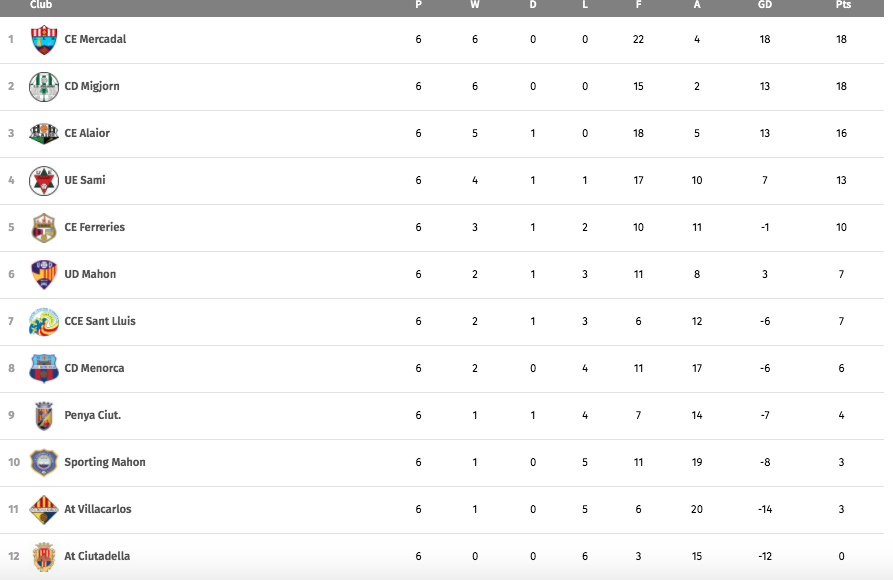Open the CE Alaior crest icon
893x580 pixels.
(44, 133)
